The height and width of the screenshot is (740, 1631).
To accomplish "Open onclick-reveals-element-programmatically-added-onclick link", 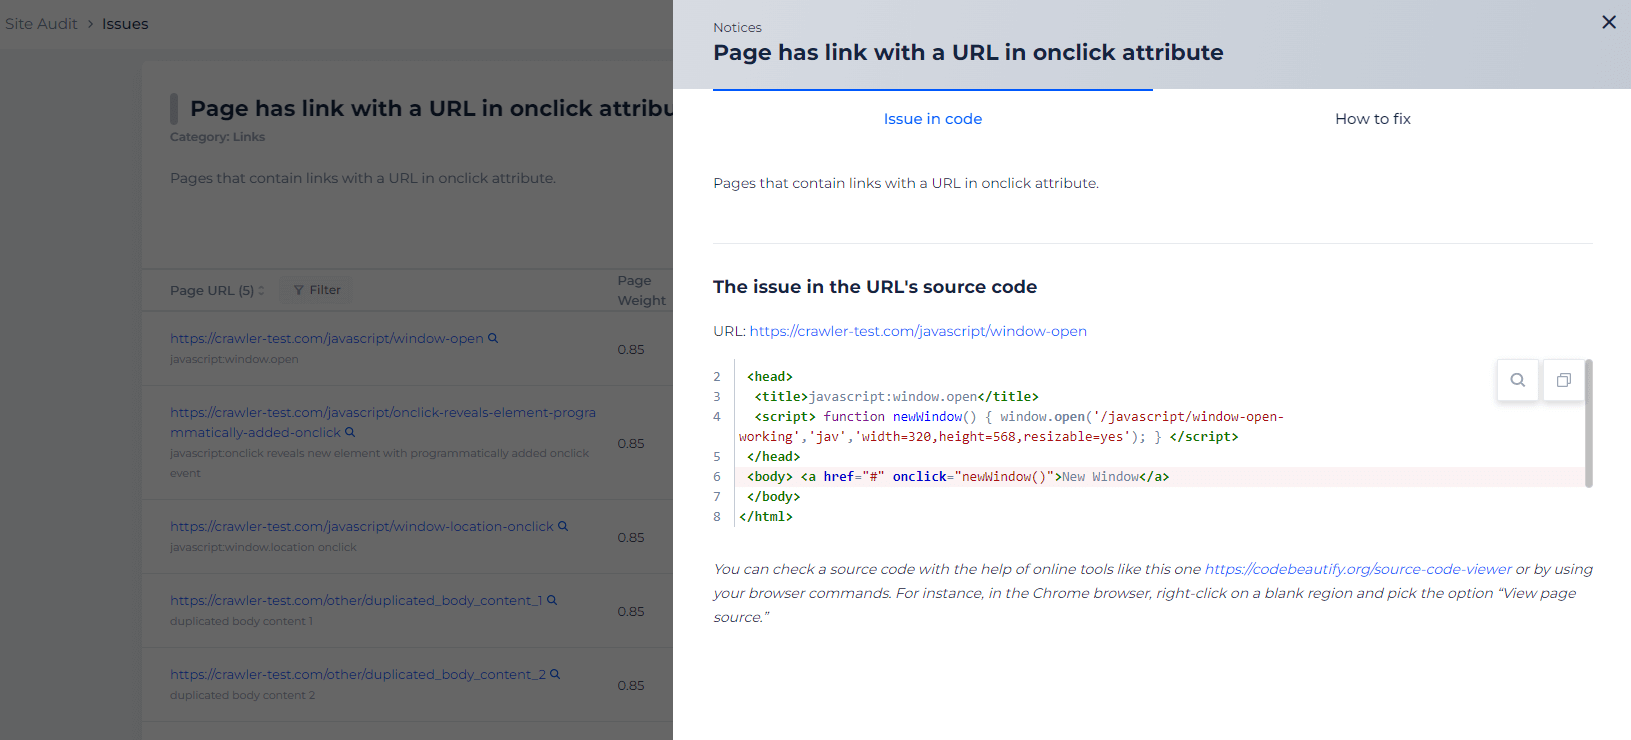I will click(x=382, y=423).
